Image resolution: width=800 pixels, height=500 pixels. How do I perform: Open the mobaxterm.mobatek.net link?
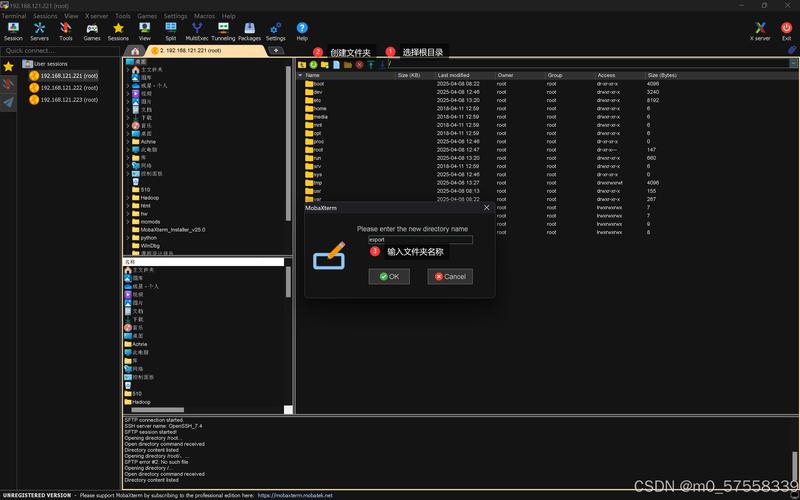pyautogui.click(x=295, y=495)
